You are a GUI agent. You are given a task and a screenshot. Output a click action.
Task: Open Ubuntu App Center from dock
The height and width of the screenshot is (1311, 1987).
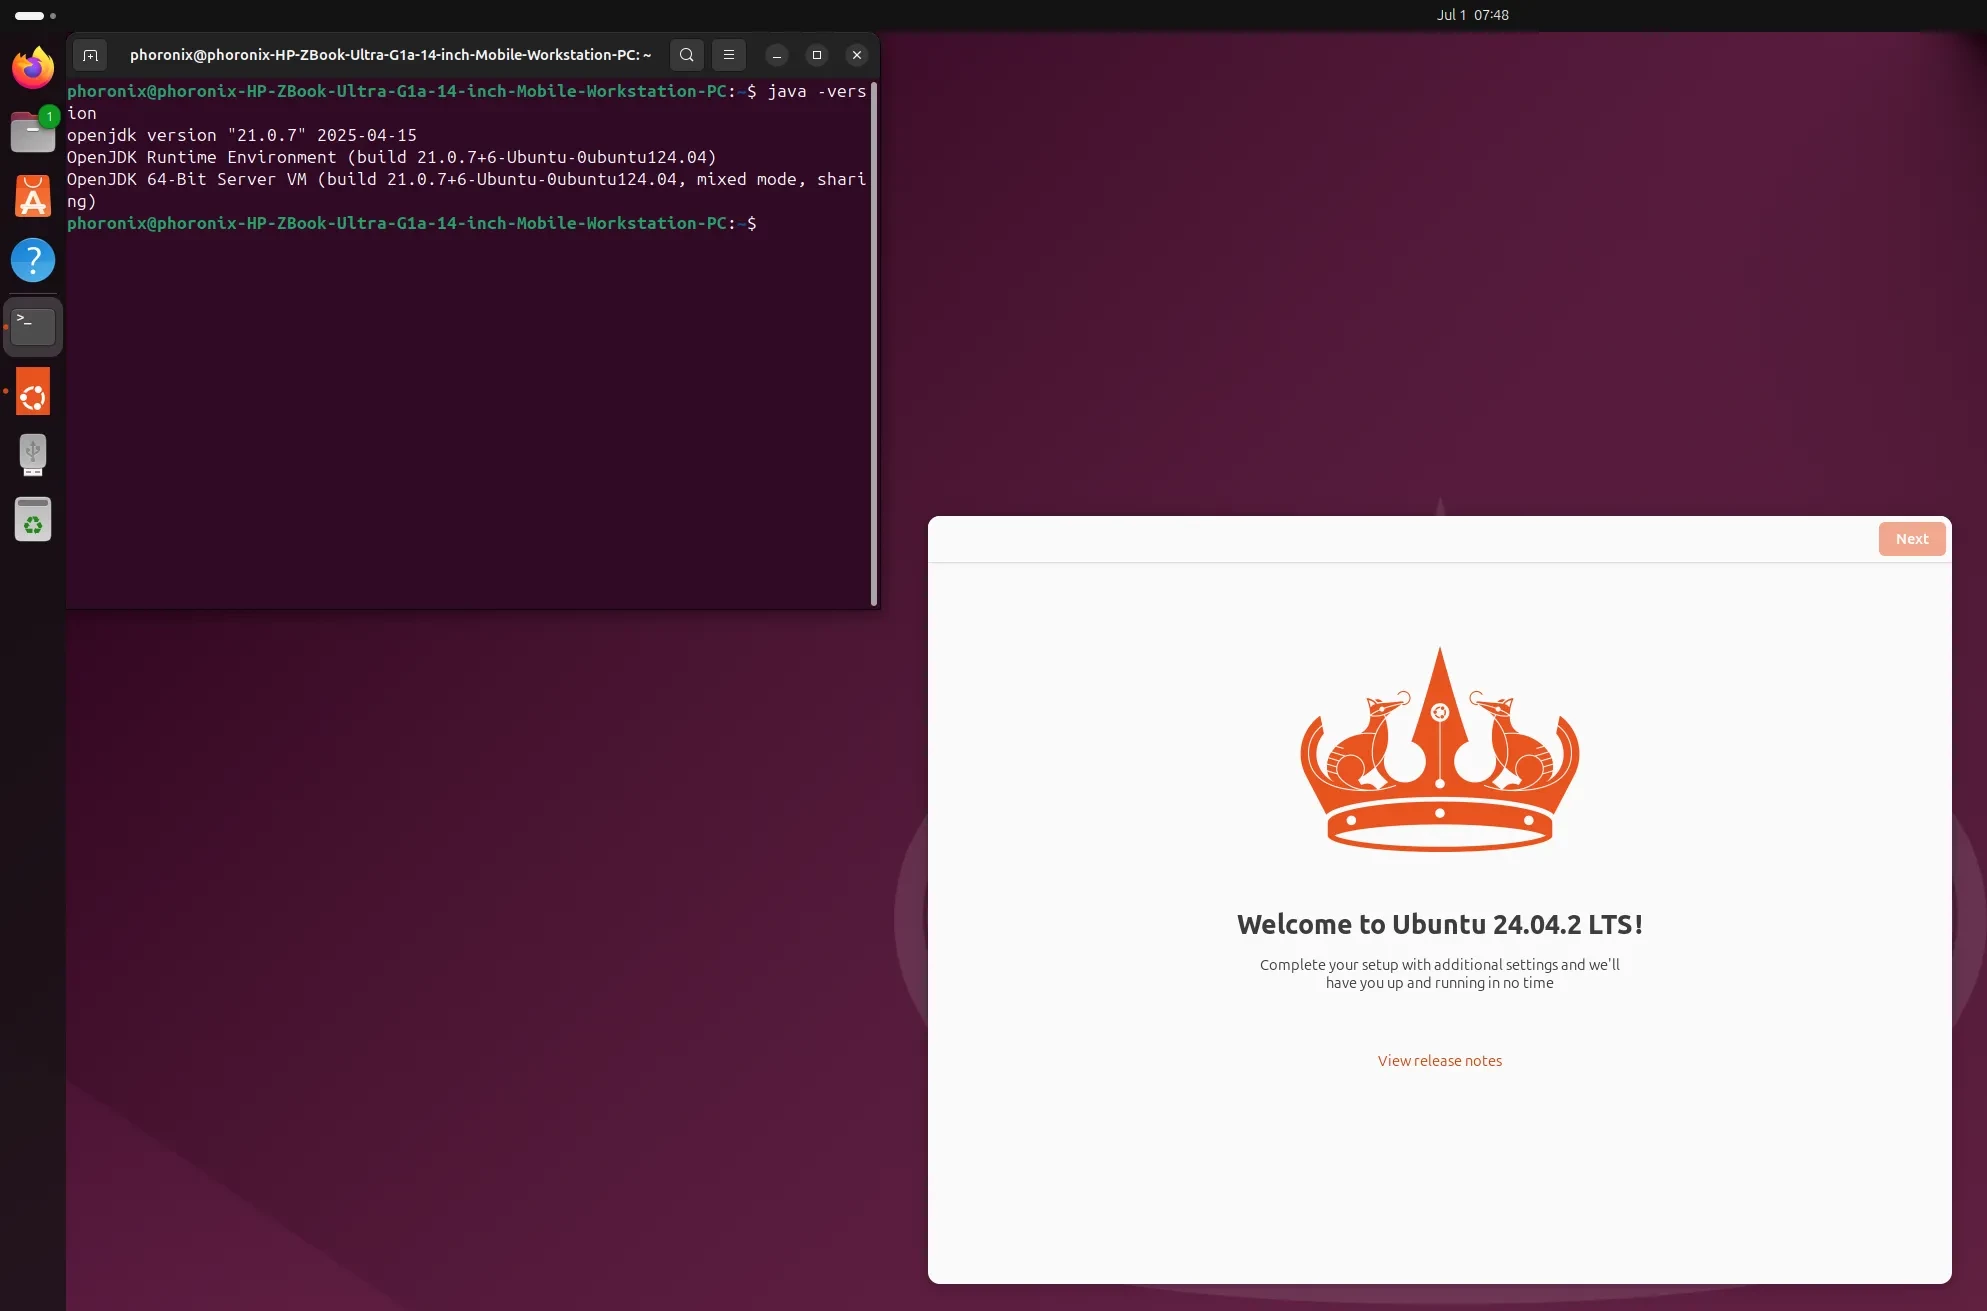tap(33, 196)
